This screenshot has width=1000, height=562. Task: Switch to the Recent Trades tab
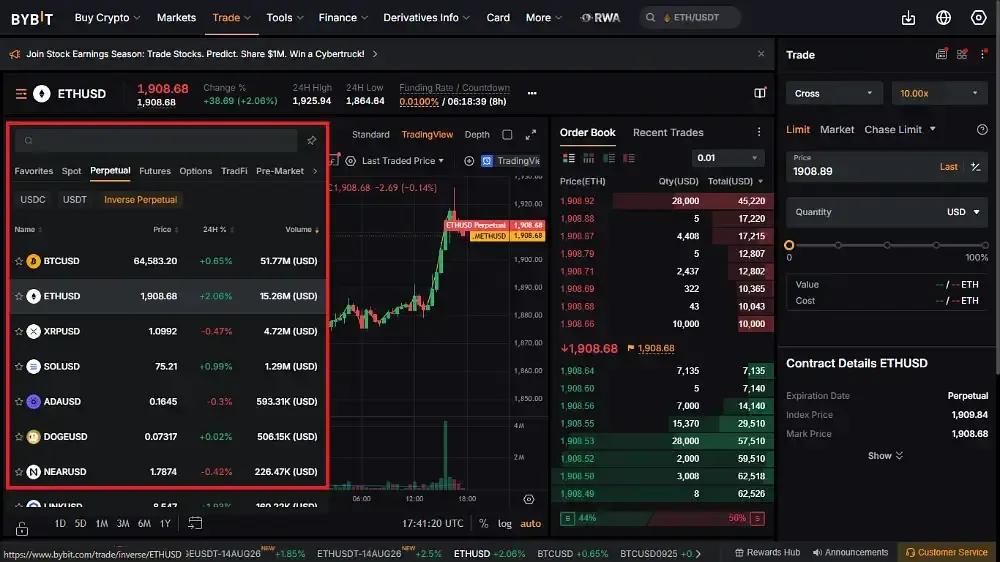(668, 132)
